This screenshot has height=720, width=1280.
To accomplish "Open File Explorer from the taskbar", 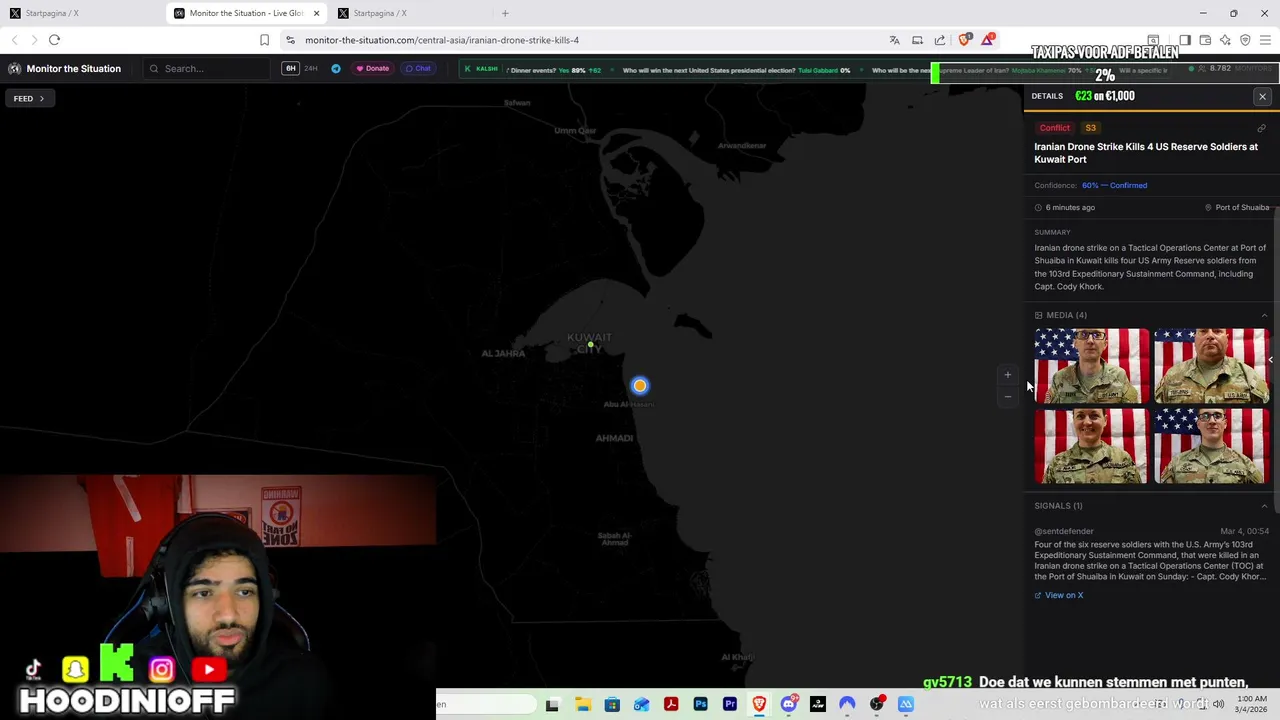I will pyautogui.click(x=583, y=705).
